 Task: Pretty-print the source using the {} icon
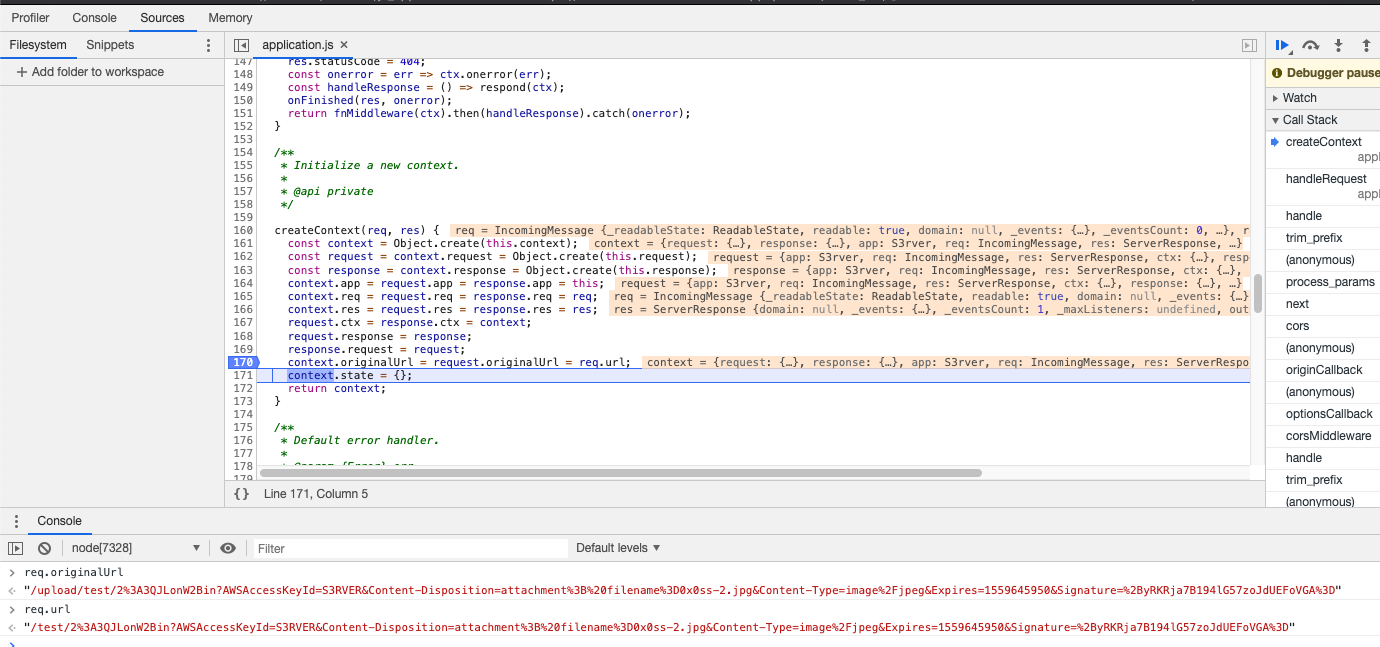pyautogui.click(x=241, y=493)
